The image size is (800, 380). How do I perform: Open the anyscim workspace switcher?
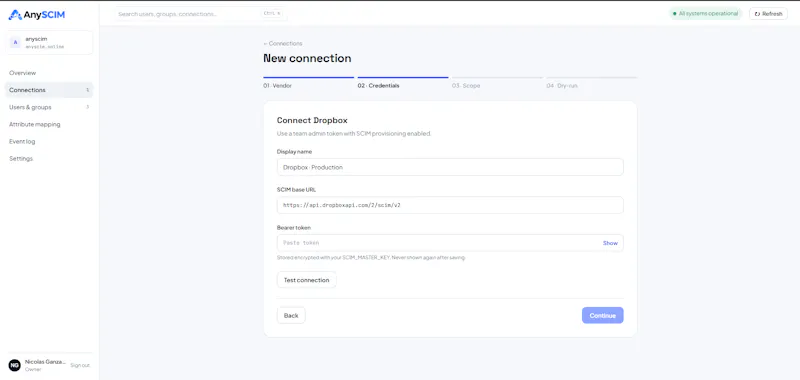(49, 42)
